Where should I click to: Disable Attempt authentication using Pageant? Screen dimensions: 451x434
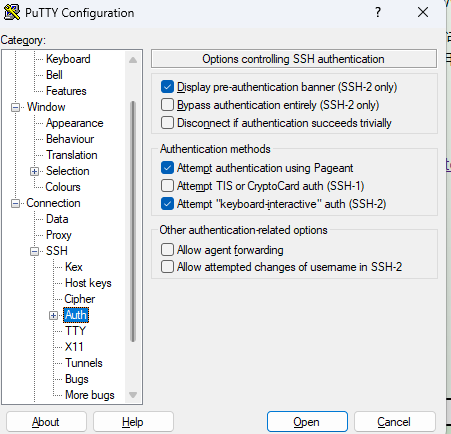(167, 168)
